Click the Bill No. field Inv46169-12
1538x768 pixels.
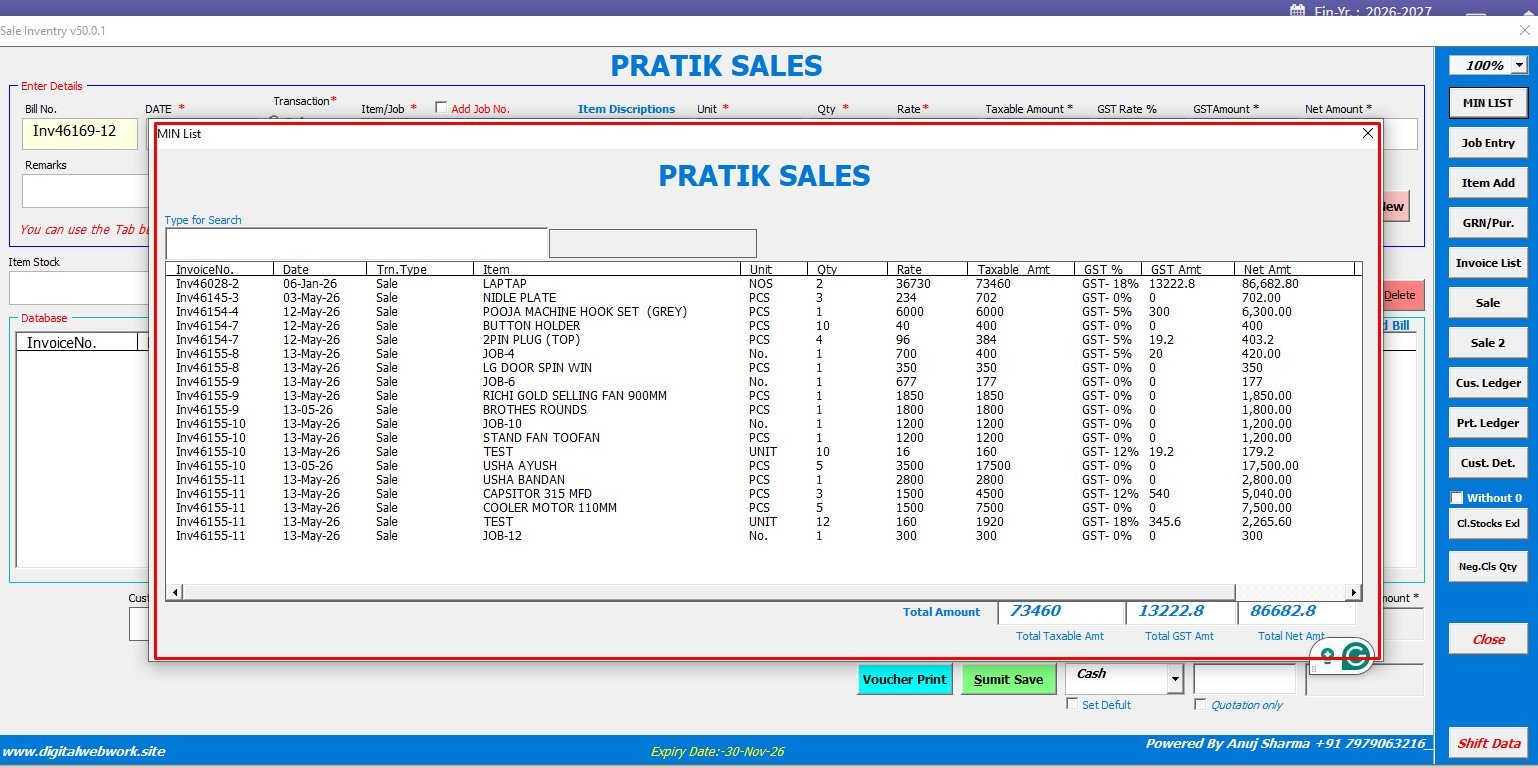tap(80, 133)
